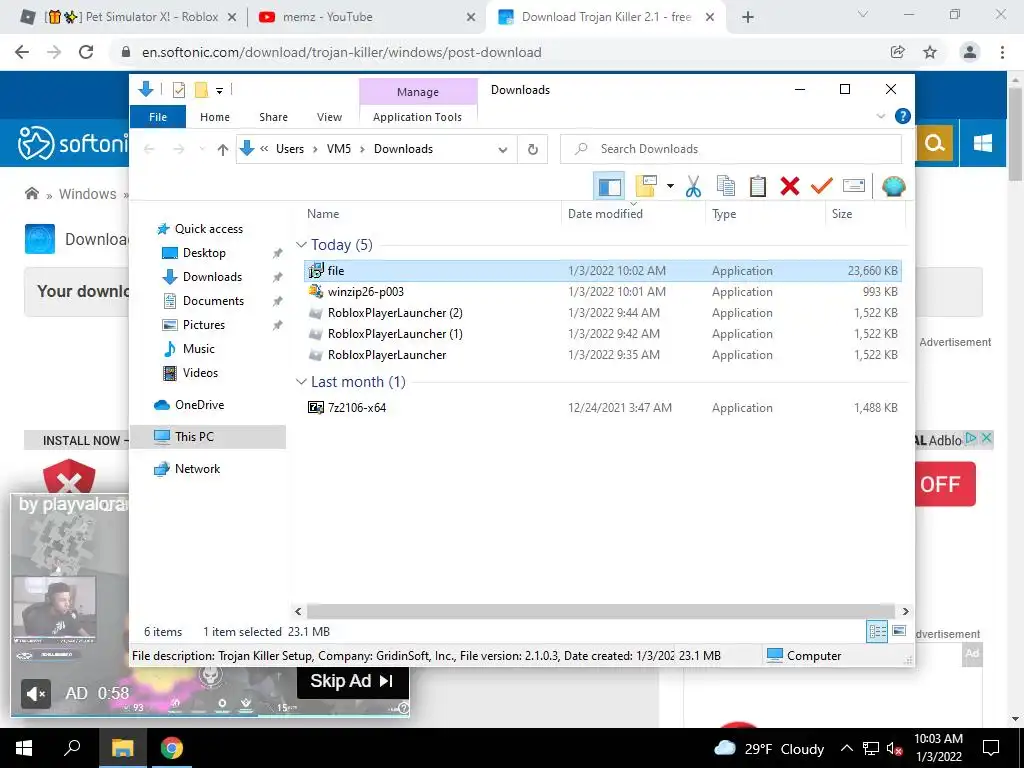Click the Cut scissors icon in Explorer toolbar
The width and height of the screenshot is (1024, 768).
tap(693, 187)
